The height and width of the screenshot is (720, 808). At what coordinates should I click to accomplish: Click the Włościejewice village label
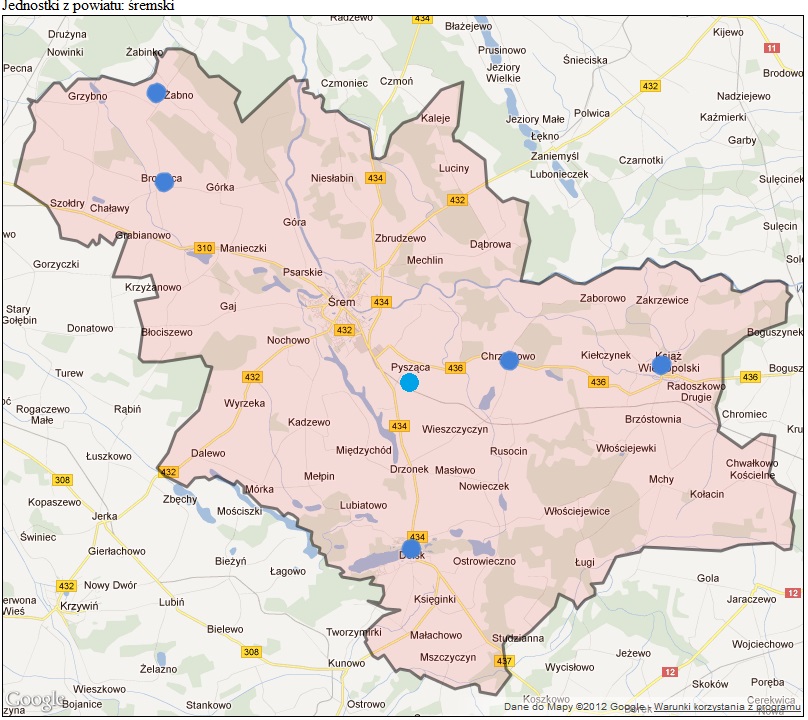[x=577, y=511]
